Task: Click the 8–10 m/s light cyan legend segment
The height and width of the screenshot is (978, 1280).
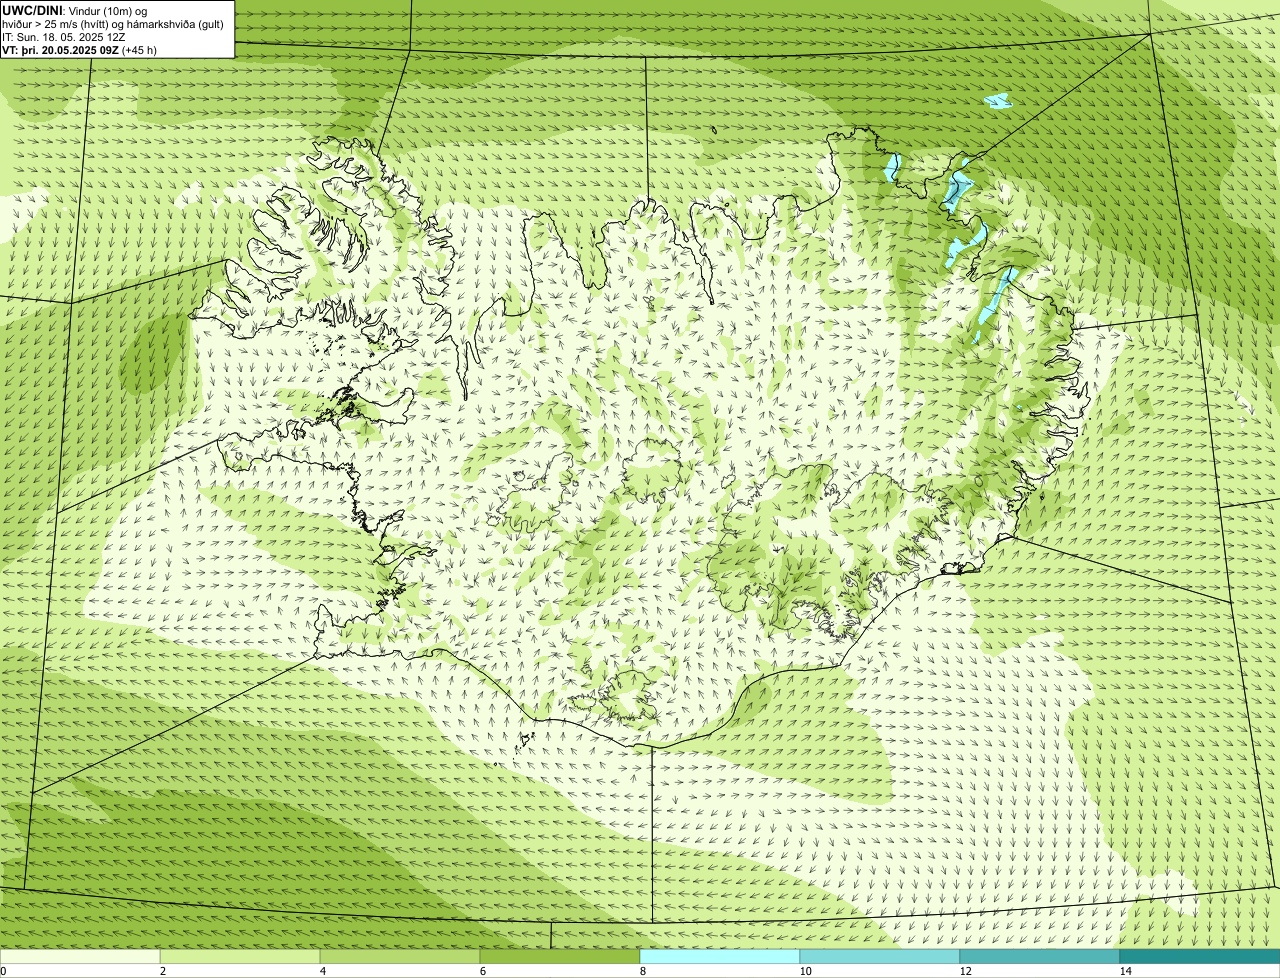Action: coord(720,956)
